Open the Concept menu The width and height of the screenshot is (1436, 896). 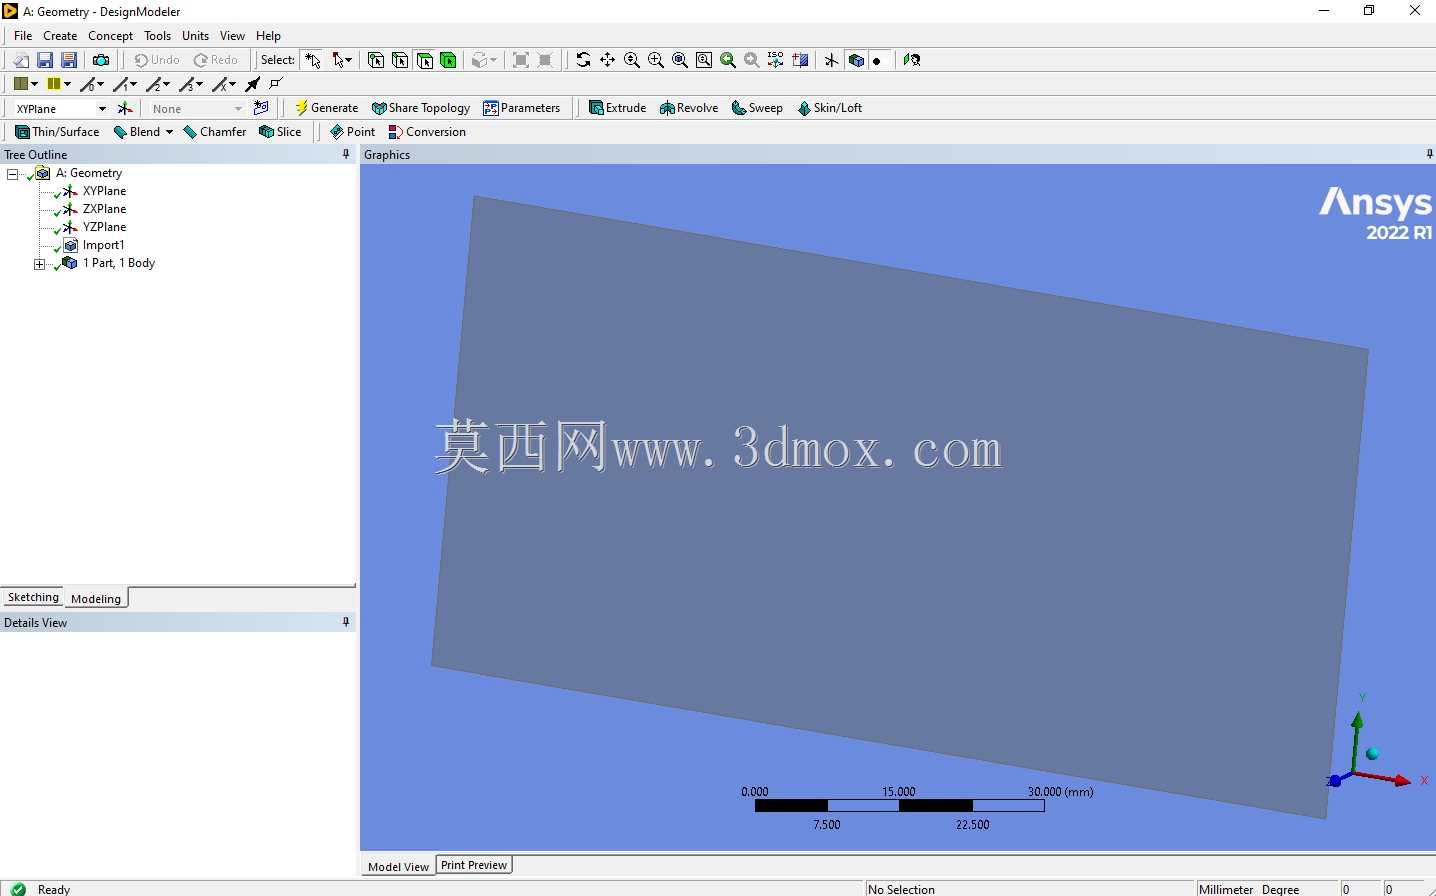pyautogui.click(x=110, y=36)
